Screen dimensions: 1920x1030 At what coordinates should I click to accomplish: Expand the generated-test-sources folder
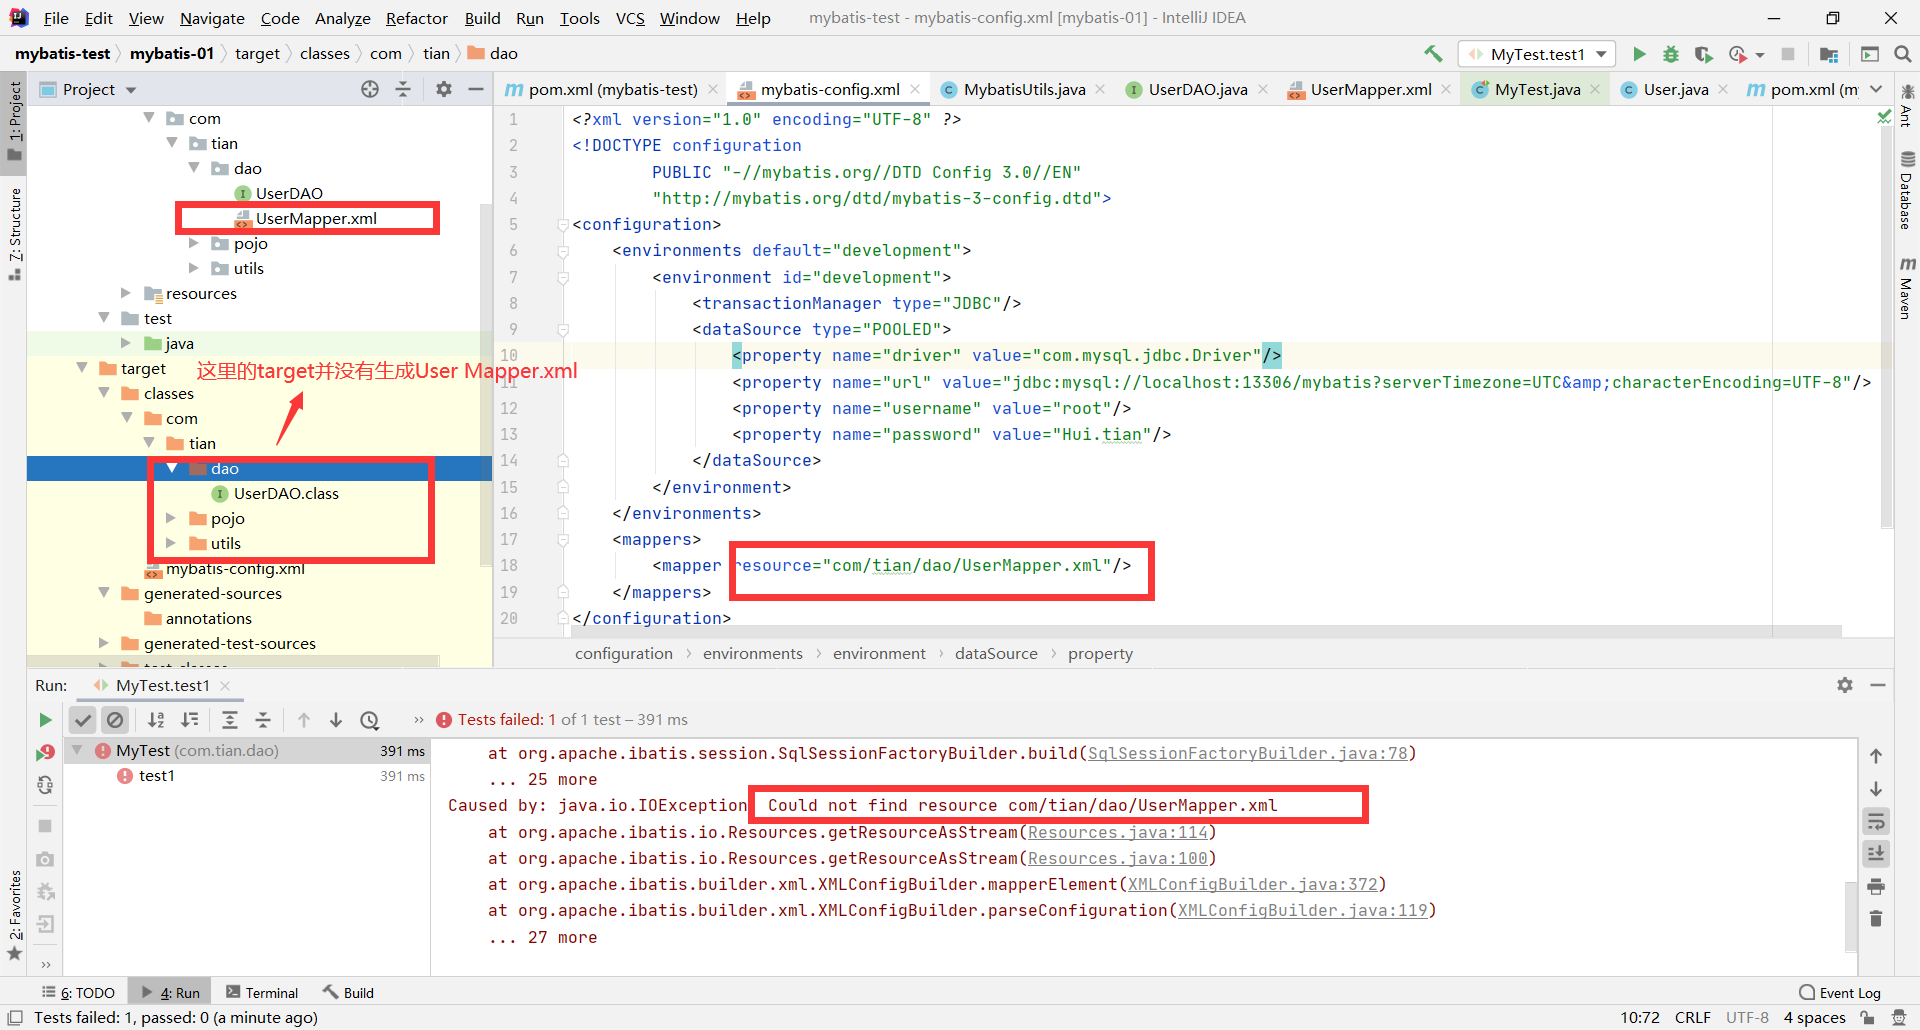pyautogui.click(x=103, y=643)
